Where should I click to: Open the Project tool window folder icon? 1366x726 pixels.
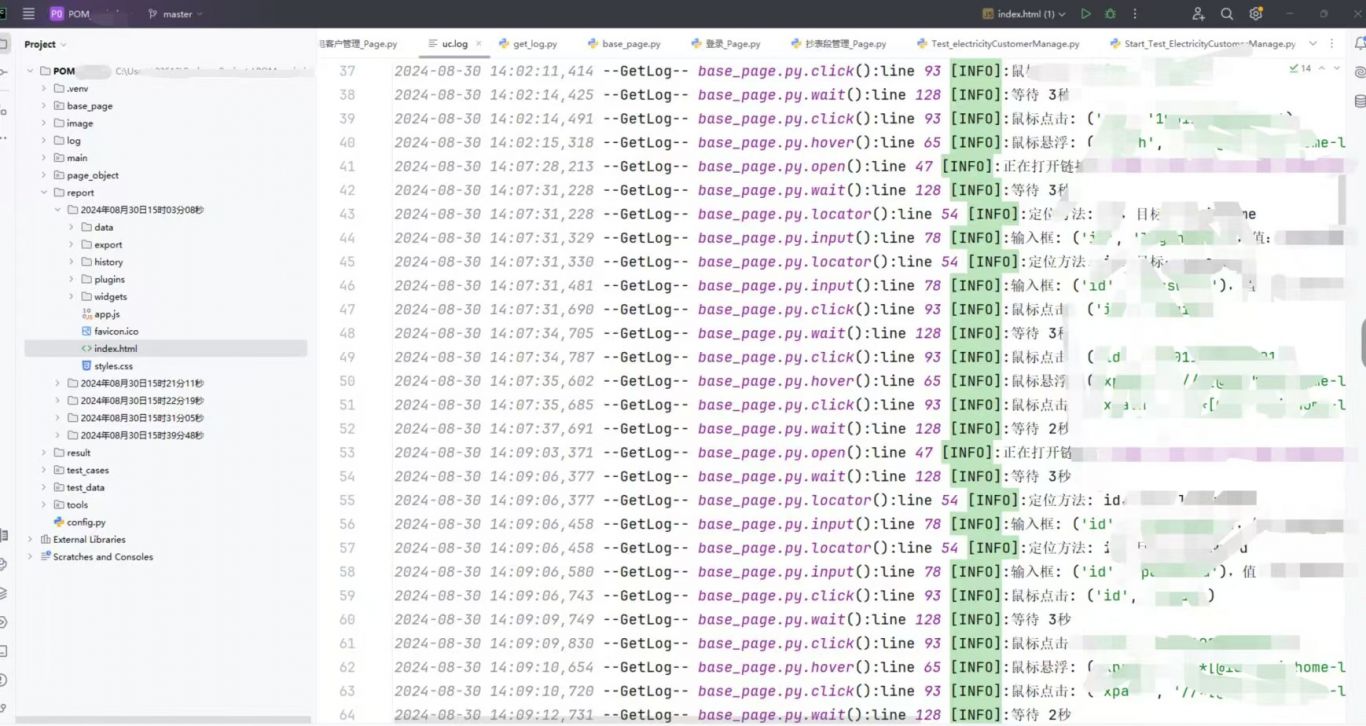click(x=4, y=44)
